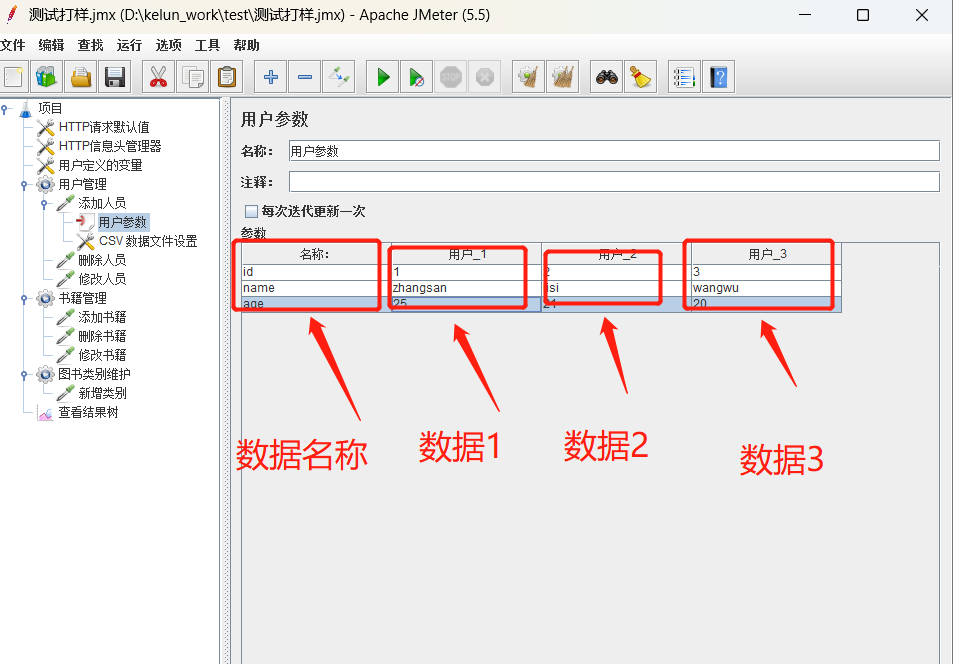Click the zhangsan table cell
This screenshot has width=953, height=664.
pos(466,288)
